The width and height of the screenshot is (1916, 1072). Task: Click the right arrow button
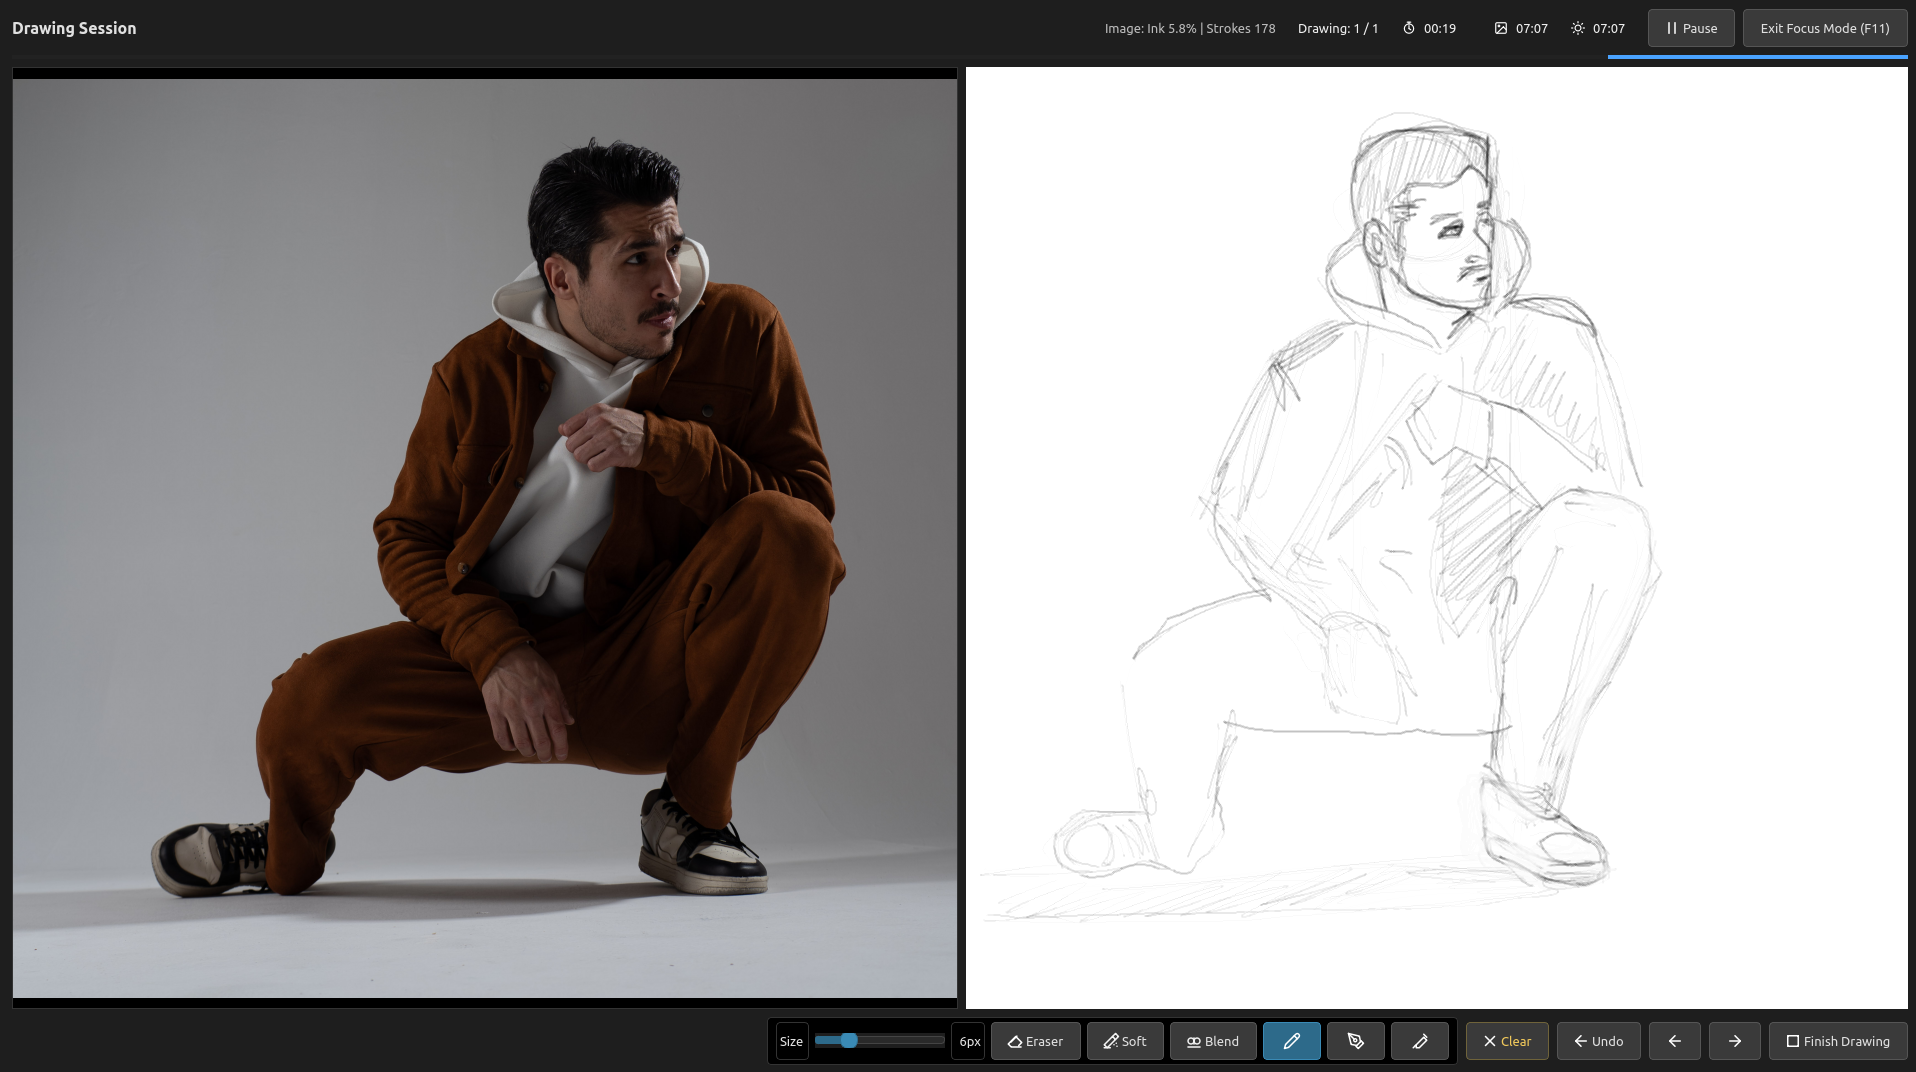1735,1041
